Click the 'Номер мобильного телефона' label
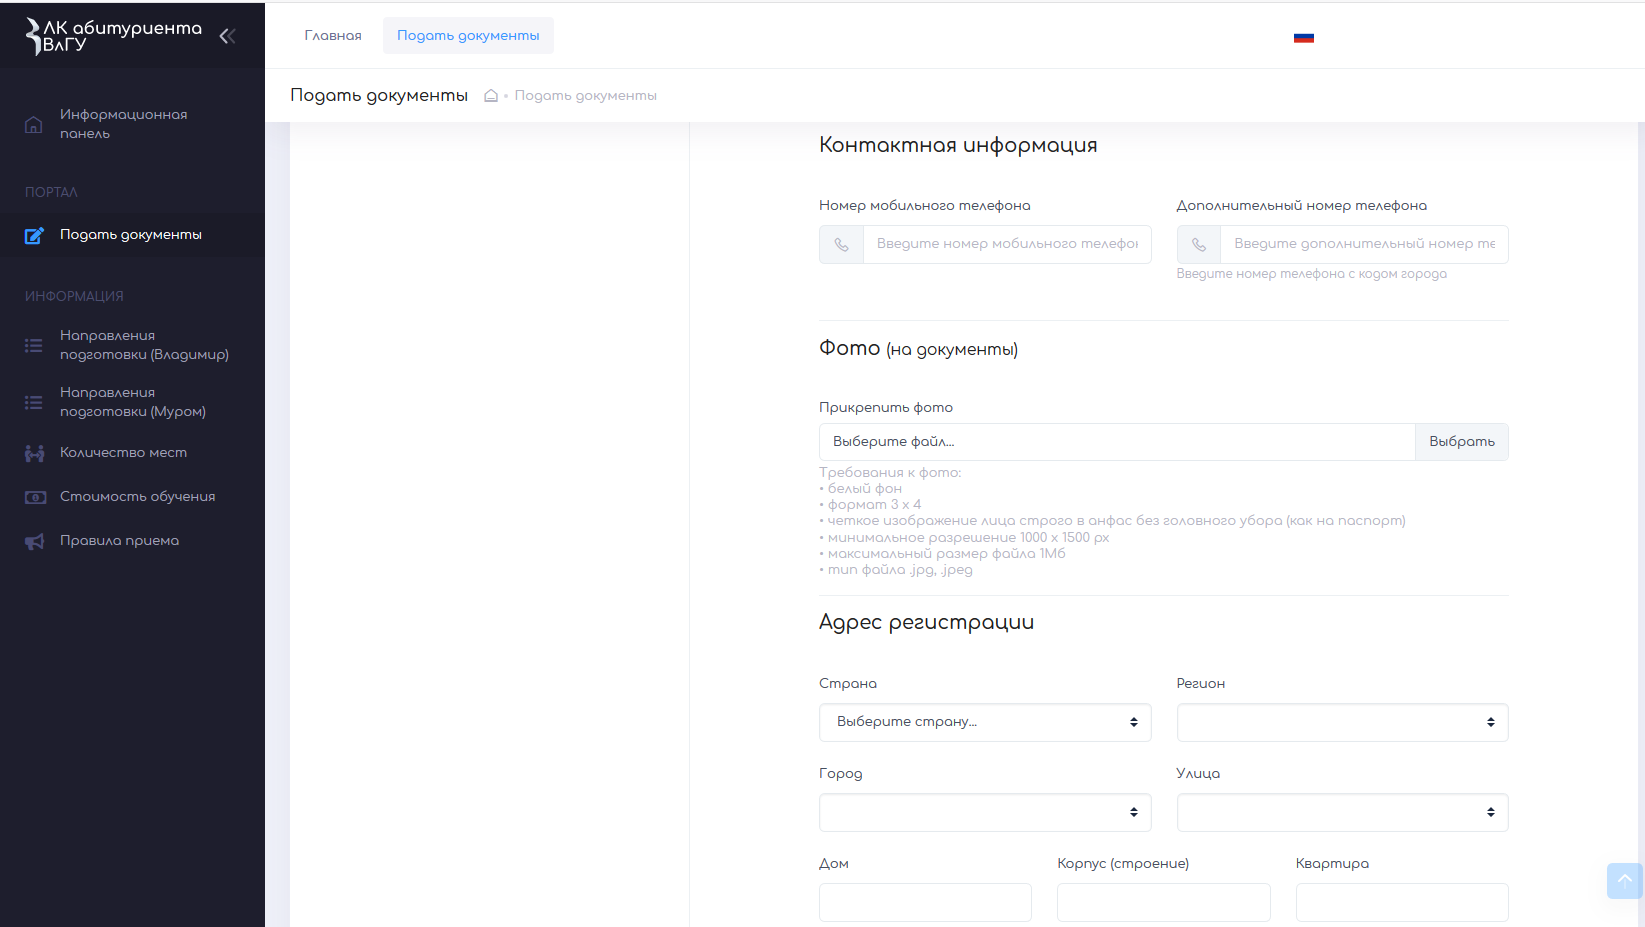1645x927 pixels. click(924, 205)
